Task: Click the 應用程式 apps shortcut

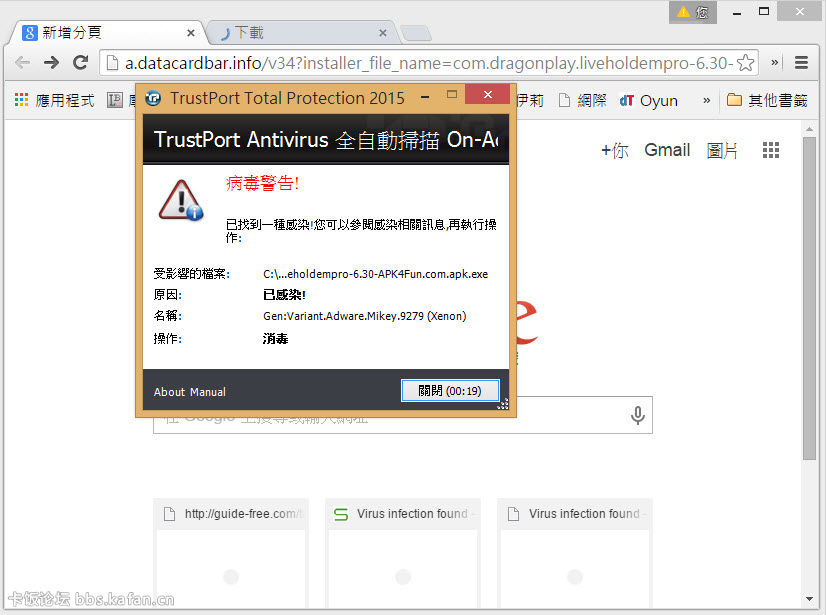Action: pos(54,100)
